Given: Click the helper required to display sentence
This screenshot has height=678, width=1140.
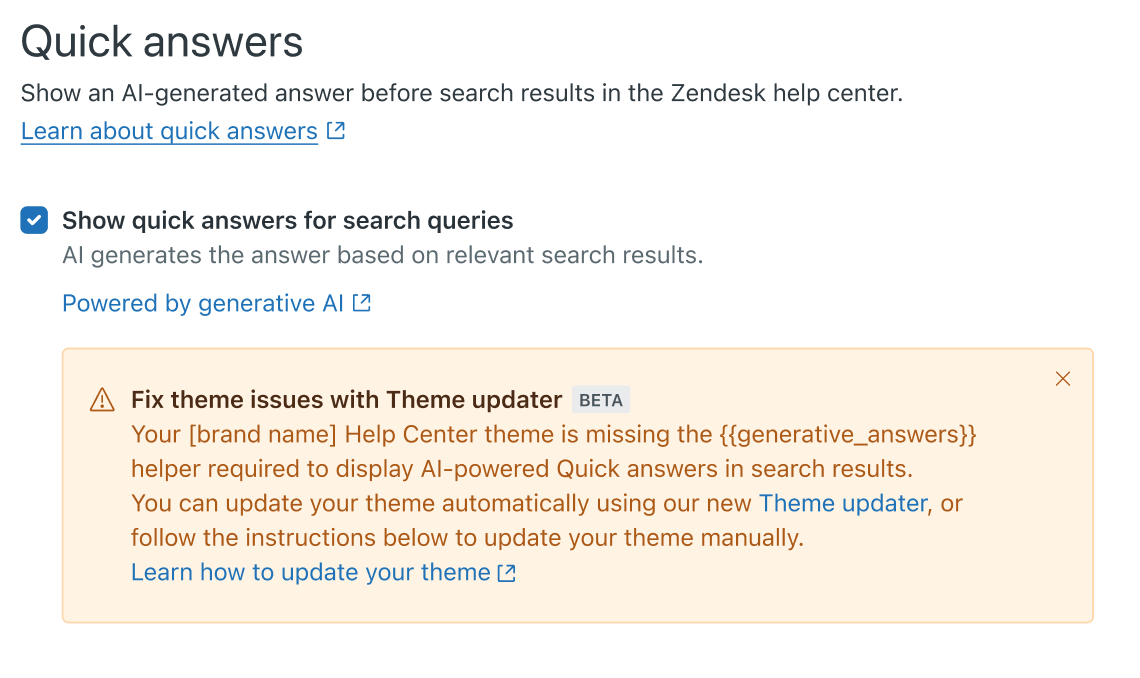Looking at the screenshot, I should pyautogui.click(x=521, y=469).
